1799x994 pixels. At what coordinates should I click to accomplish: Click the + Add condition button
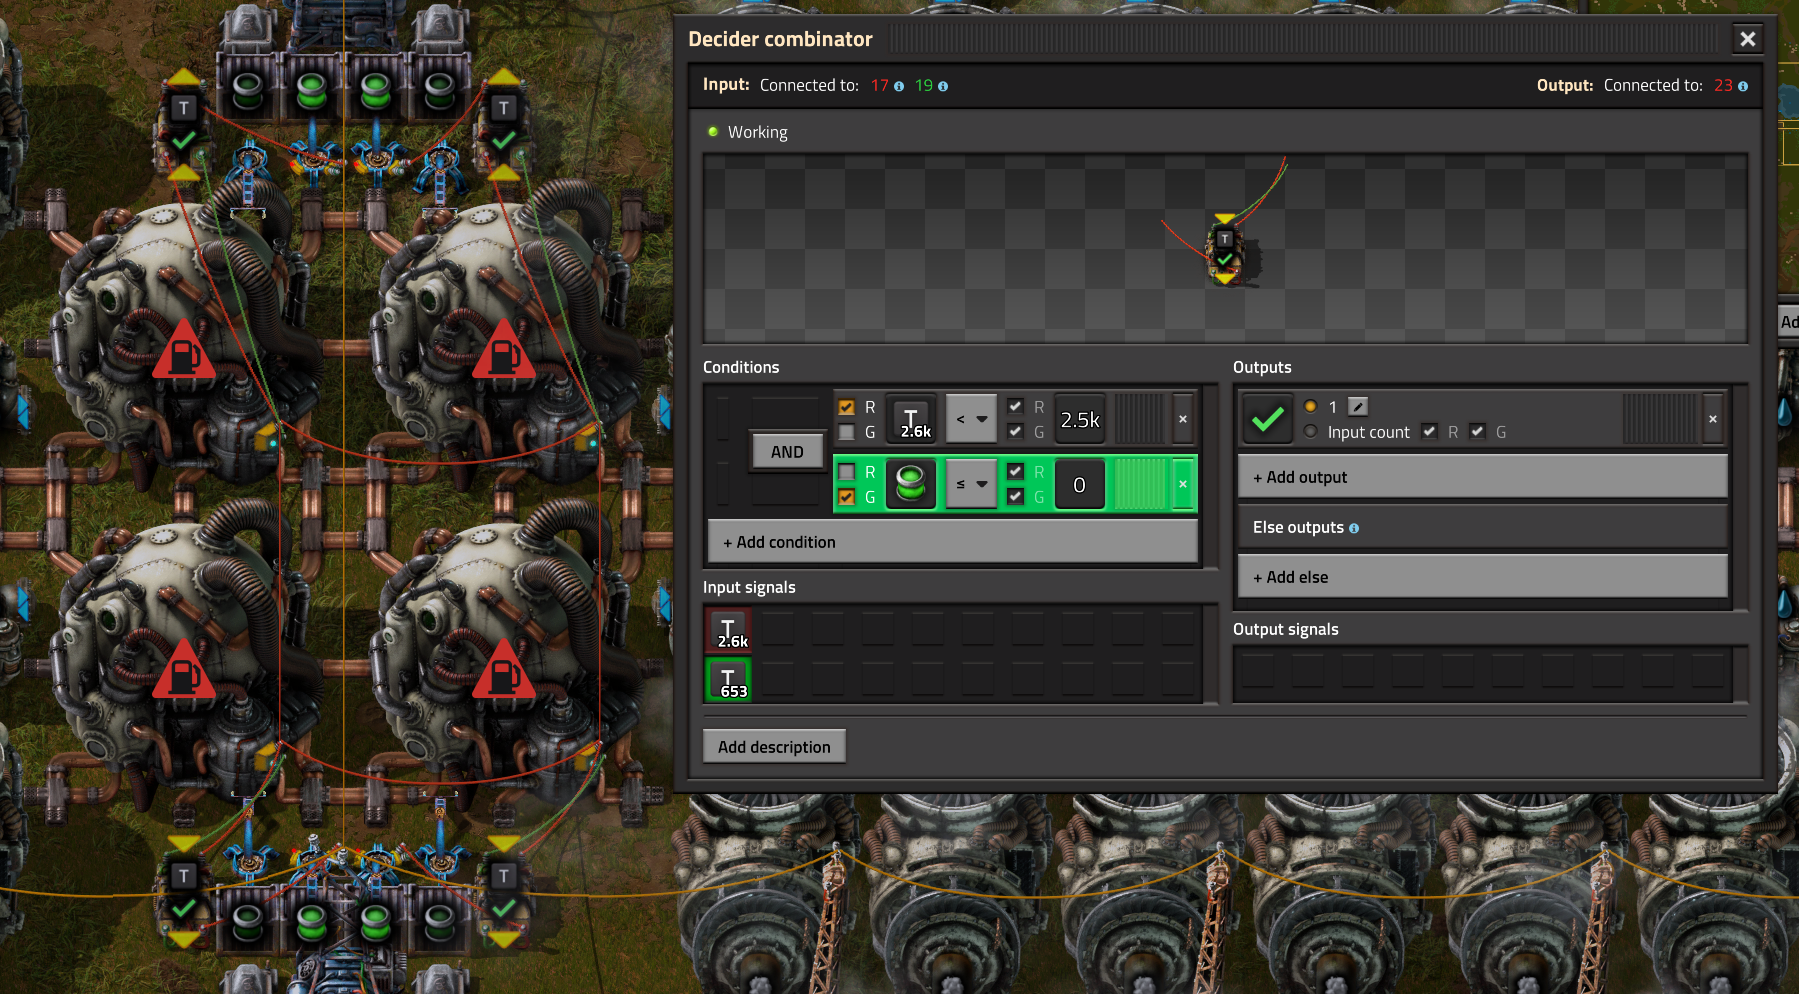pyautogui.click(x=952, y=542)
